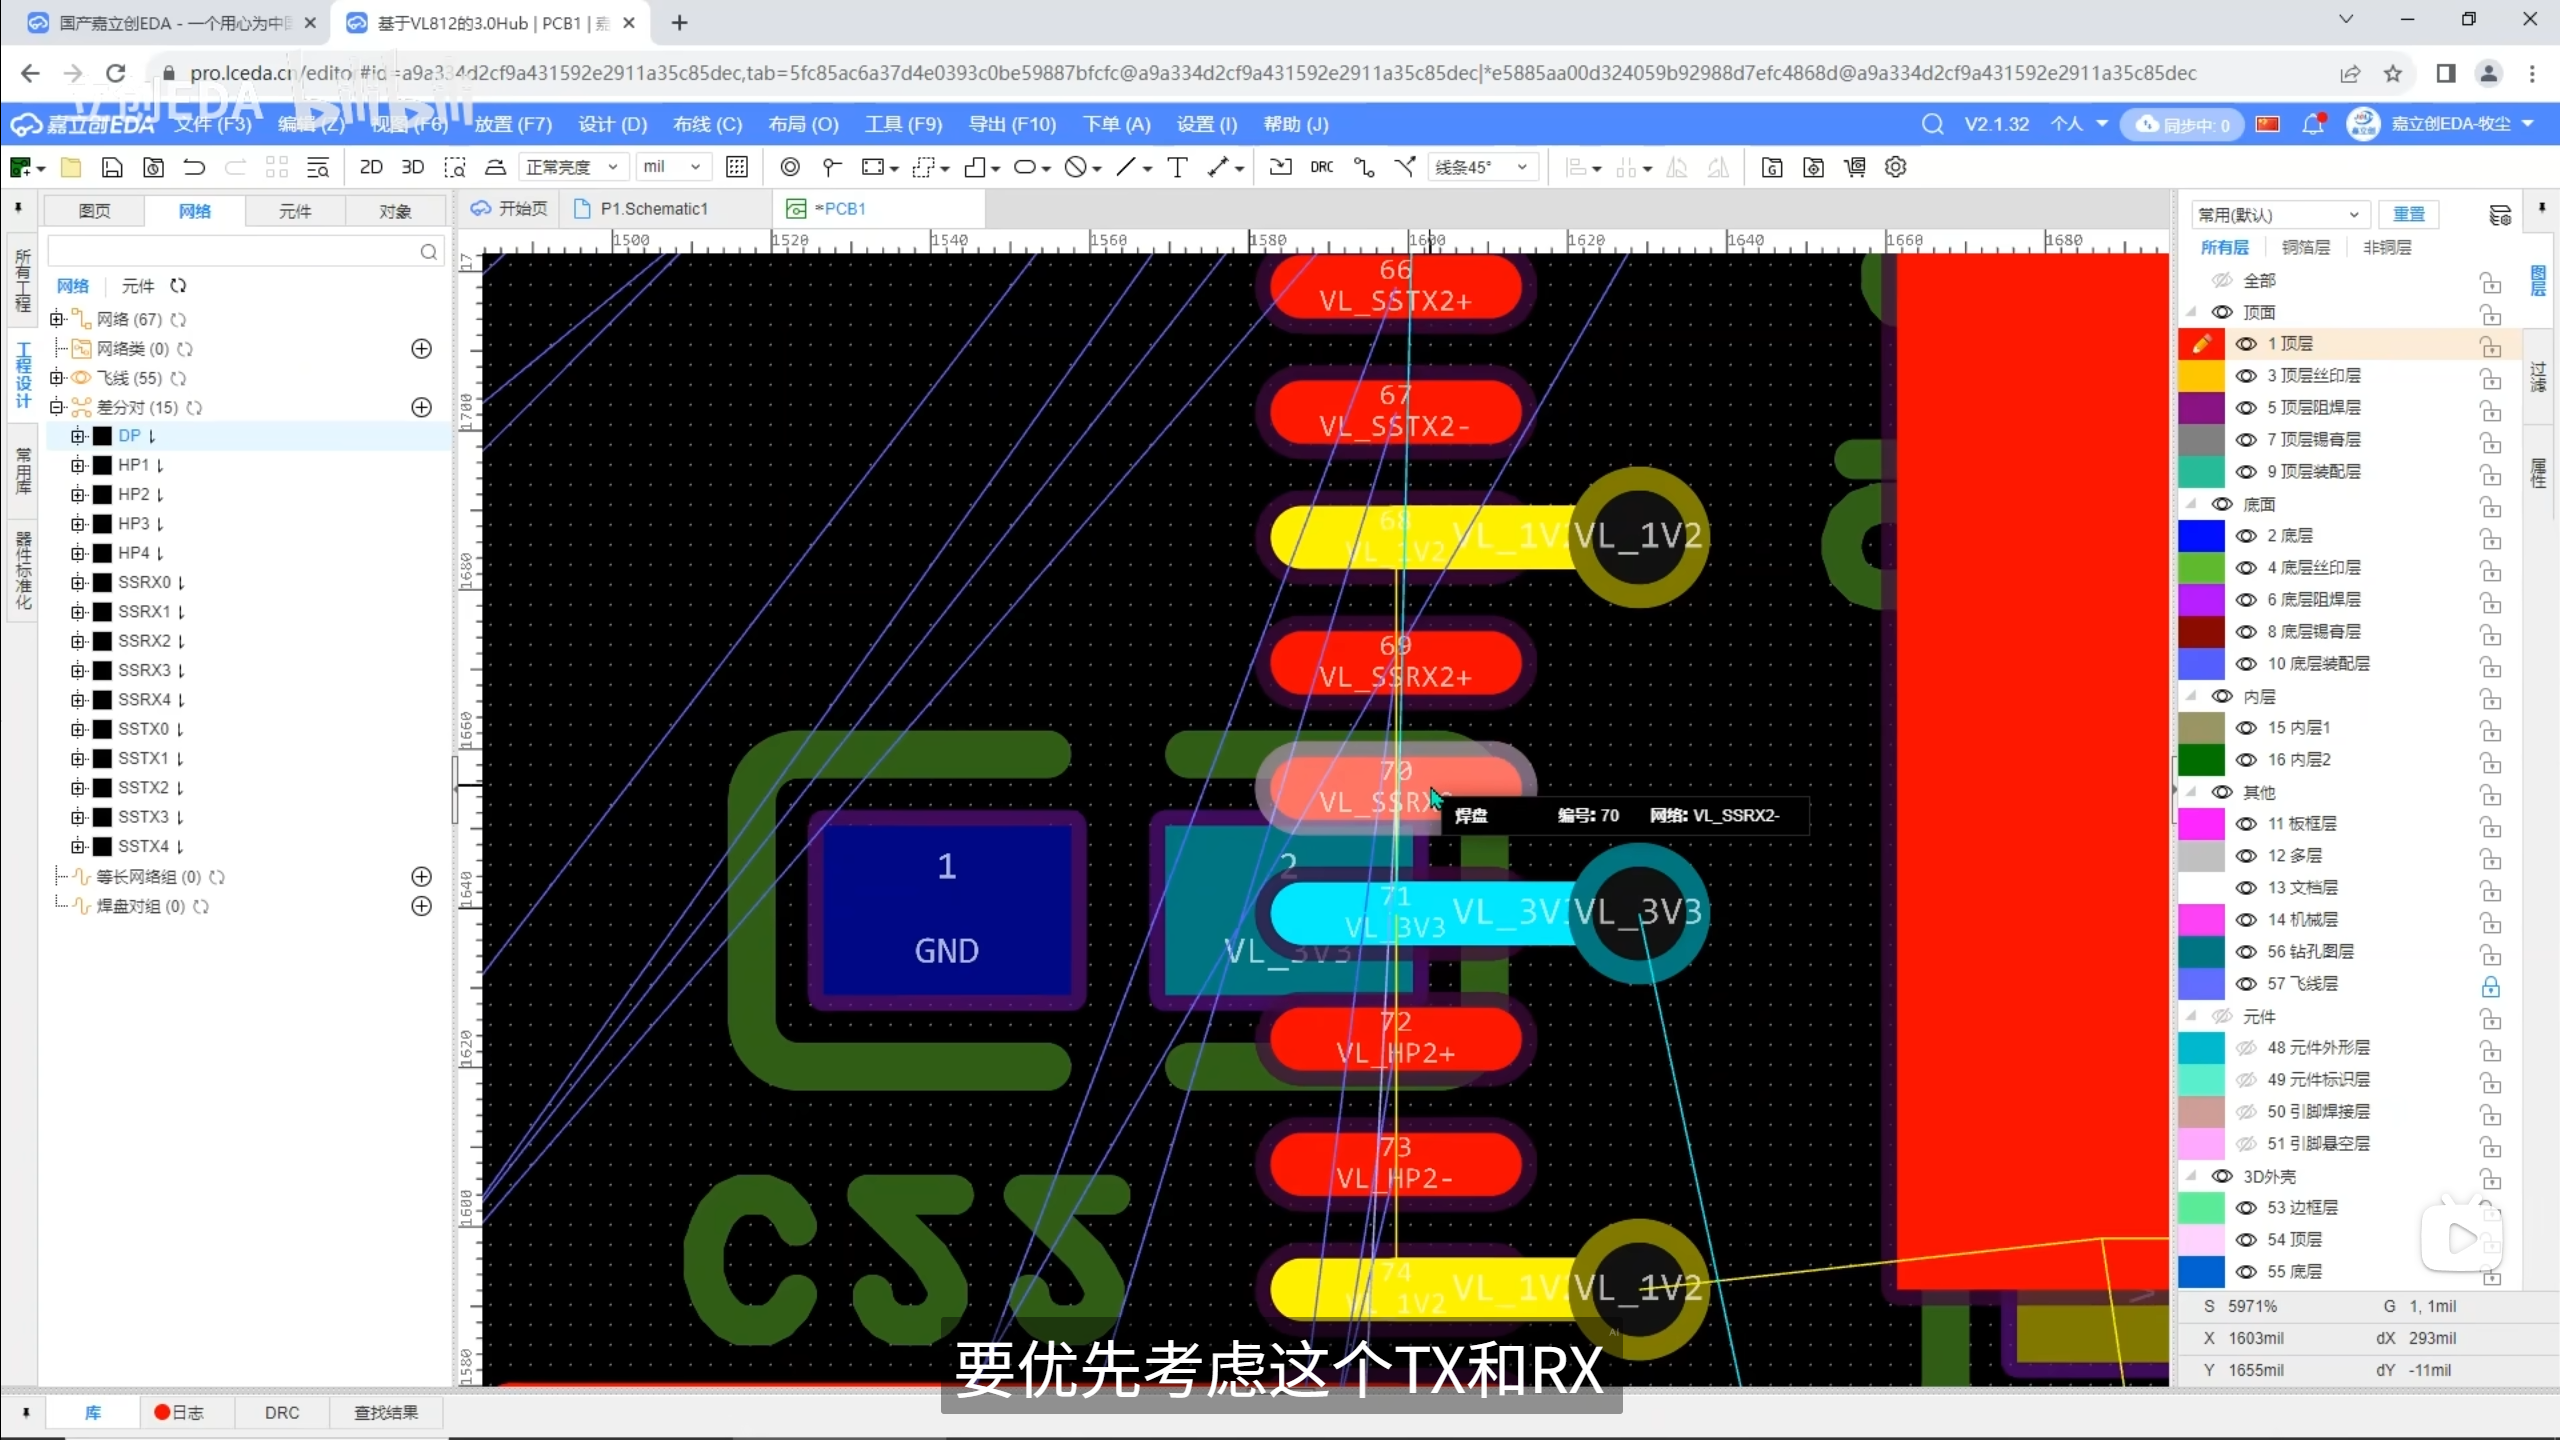This screenshot has width=2560, height=1440.
Task: Open the settings gear toolbar icon
Action: pos(1895,167)
